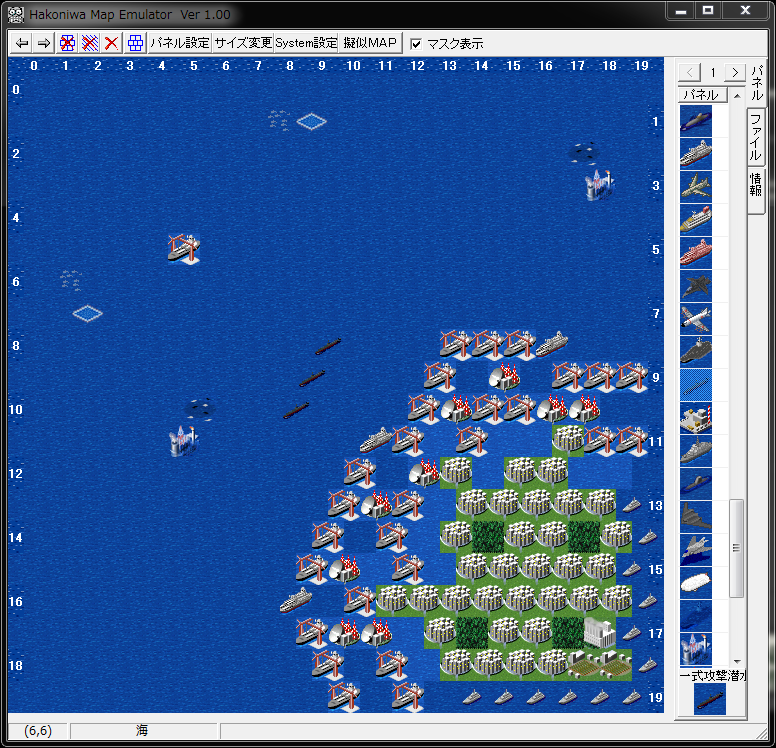
Task: Click the white building on island row 17
Action: (x=599, y=632)
